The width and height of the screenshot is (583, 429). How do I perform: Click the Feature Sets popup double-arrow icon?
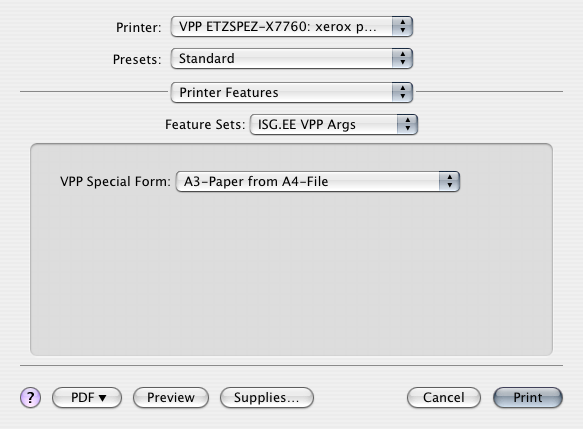point(408,124)
